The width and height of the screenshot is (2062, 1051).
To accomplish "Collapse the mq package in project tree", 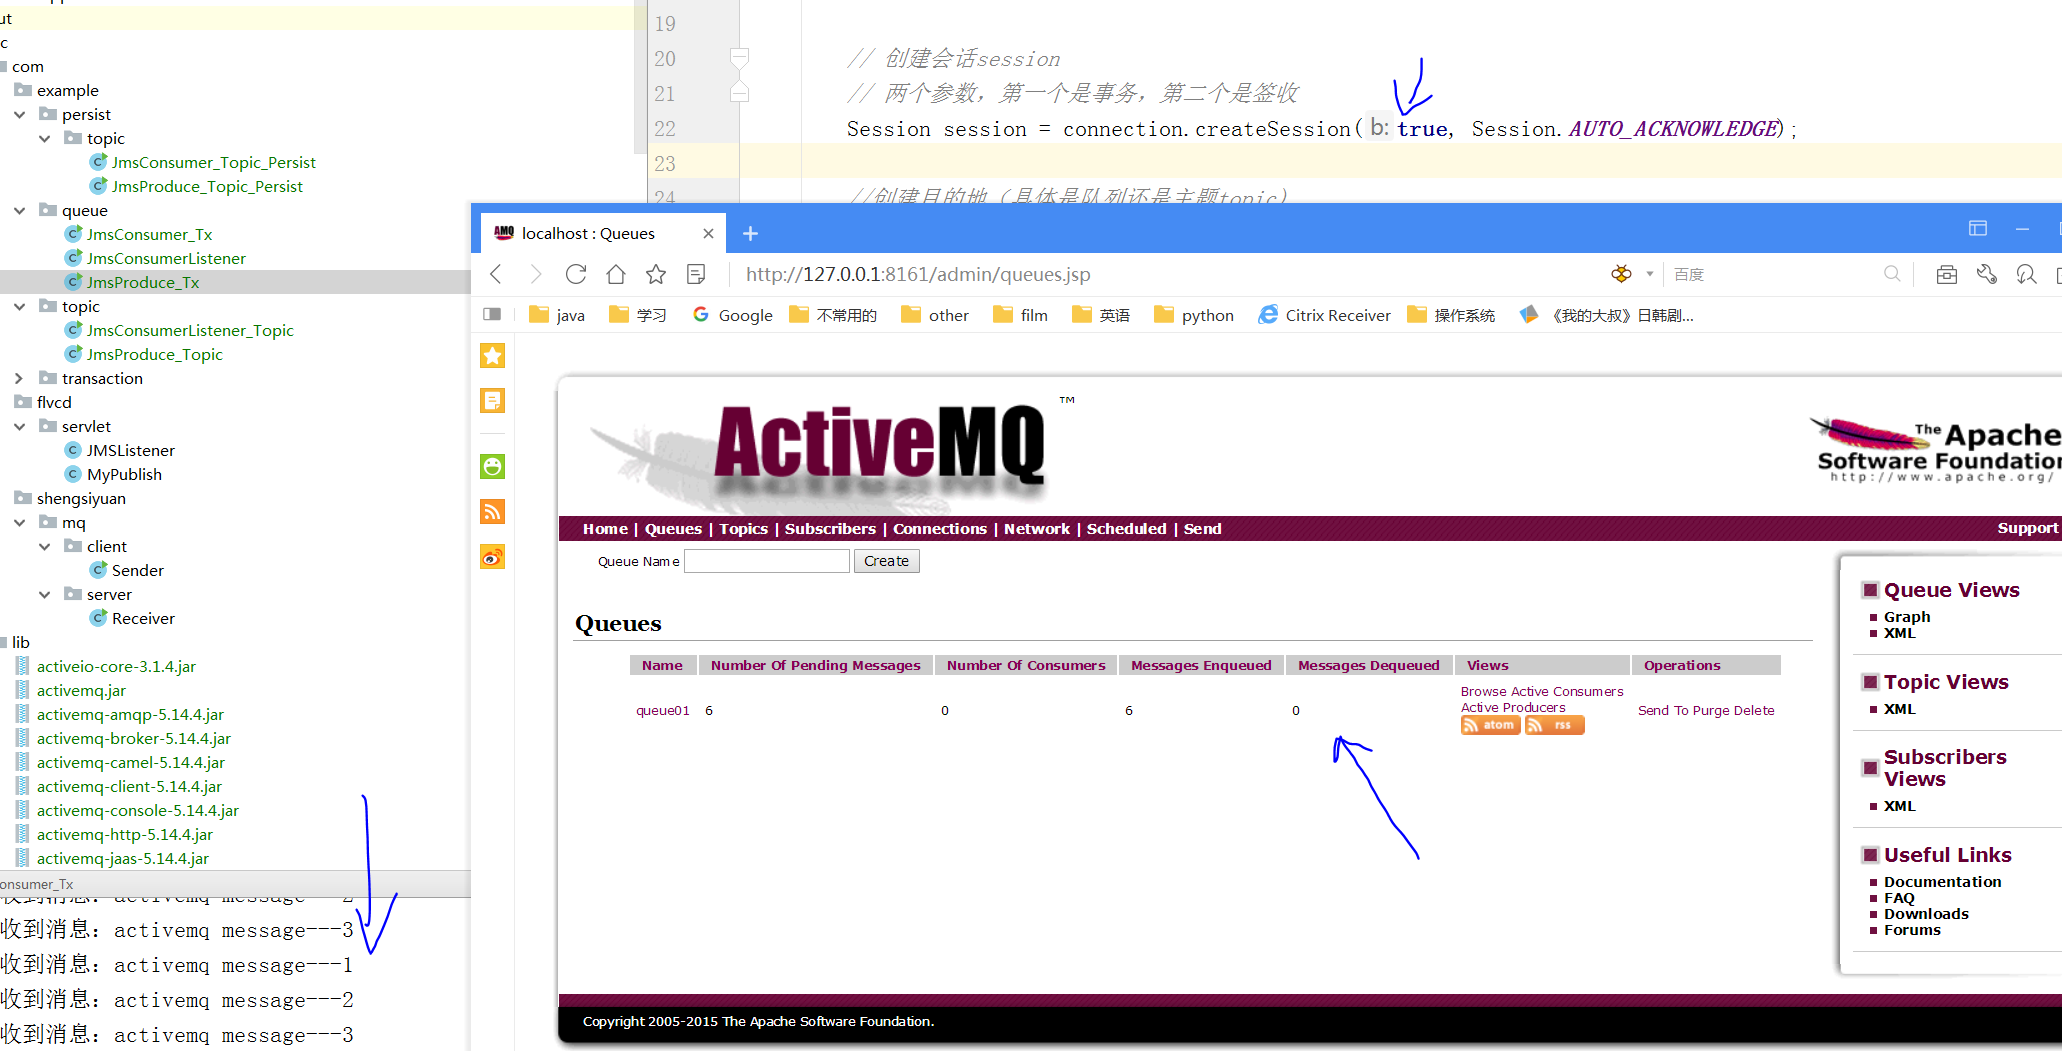I will (19, 521).
